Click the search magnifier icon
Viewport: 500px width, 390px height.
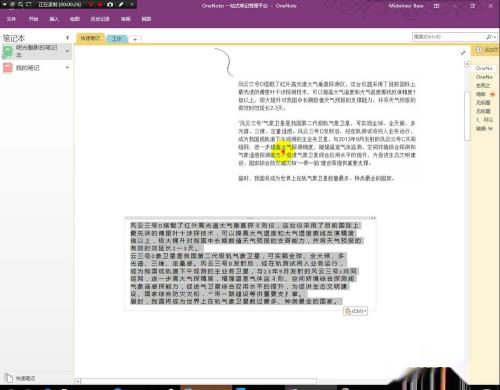click(489, 37)
